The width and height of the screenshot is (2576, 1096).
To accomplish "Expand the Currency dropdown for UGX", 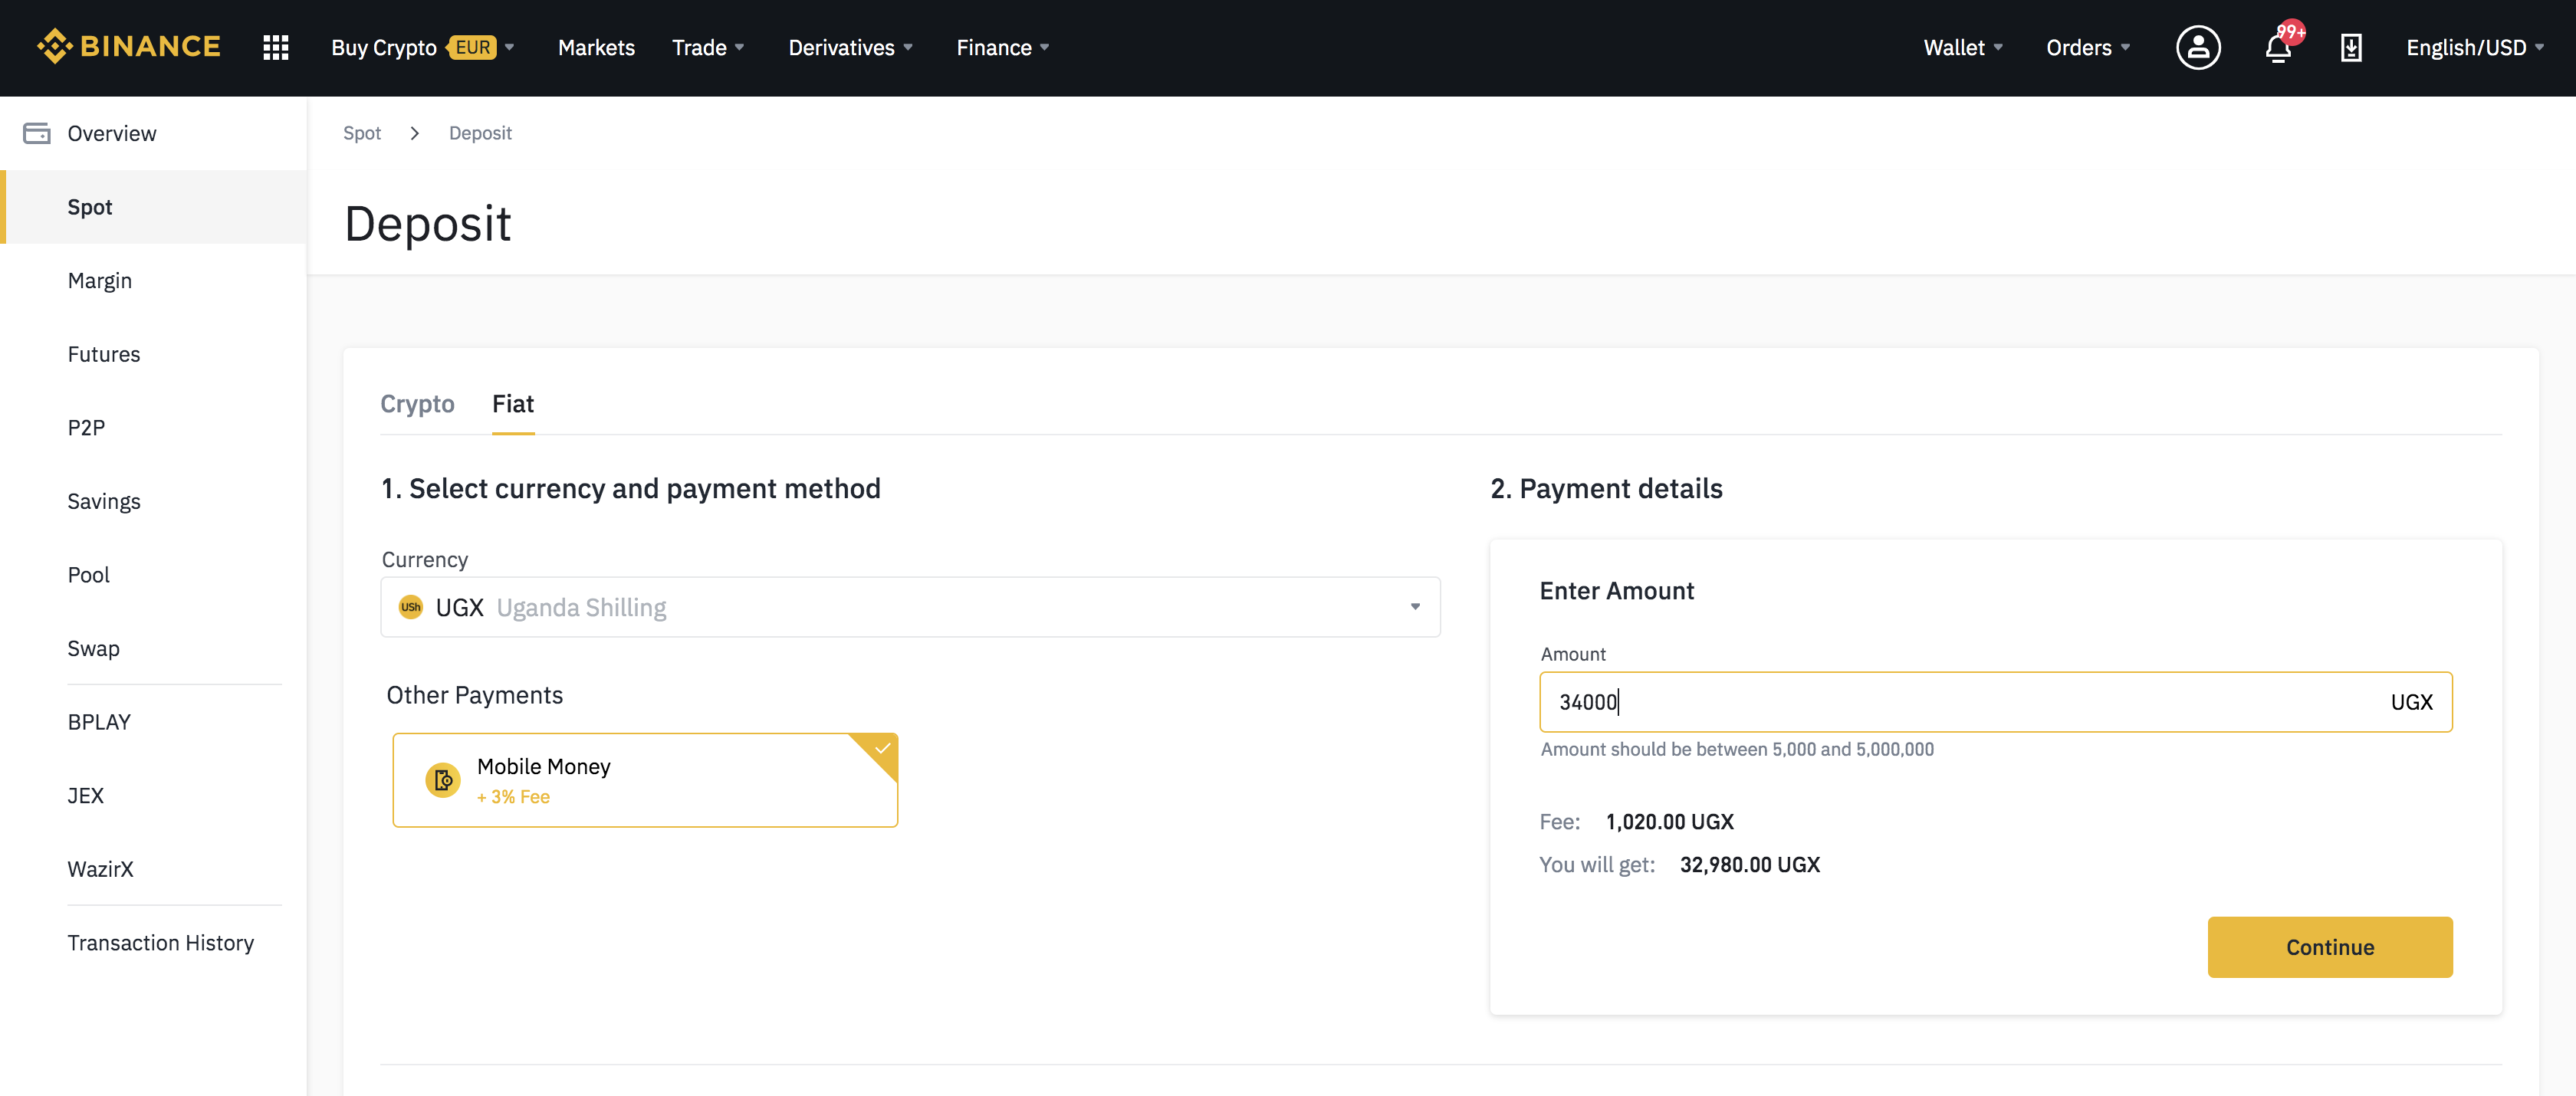I will tap(1414, 607).
